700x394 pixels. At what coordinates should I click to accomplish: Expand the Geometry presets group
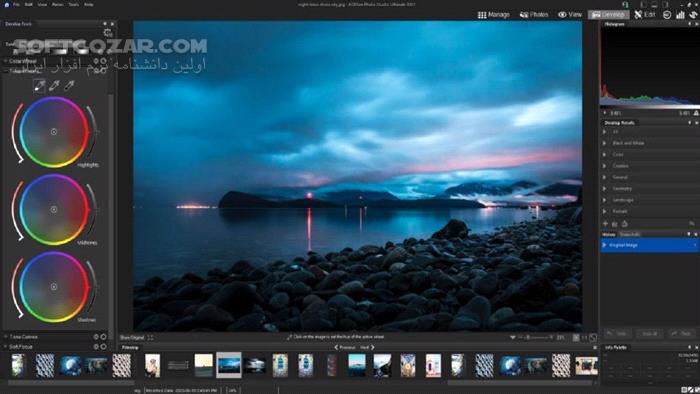tap(604, 189)
